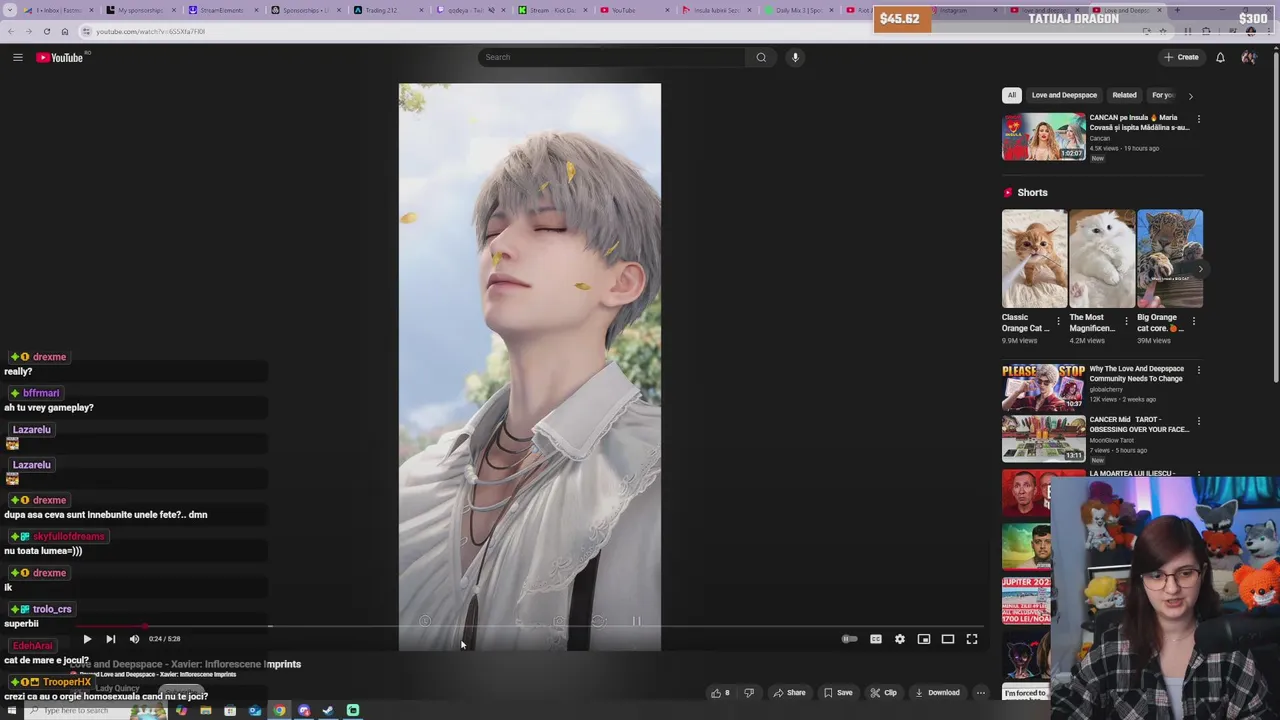Image resolution: width=1280 pixels, height=720 pixels.
Task: Open options for the Classic Orange Cat short
Action: coord(1058,322)
